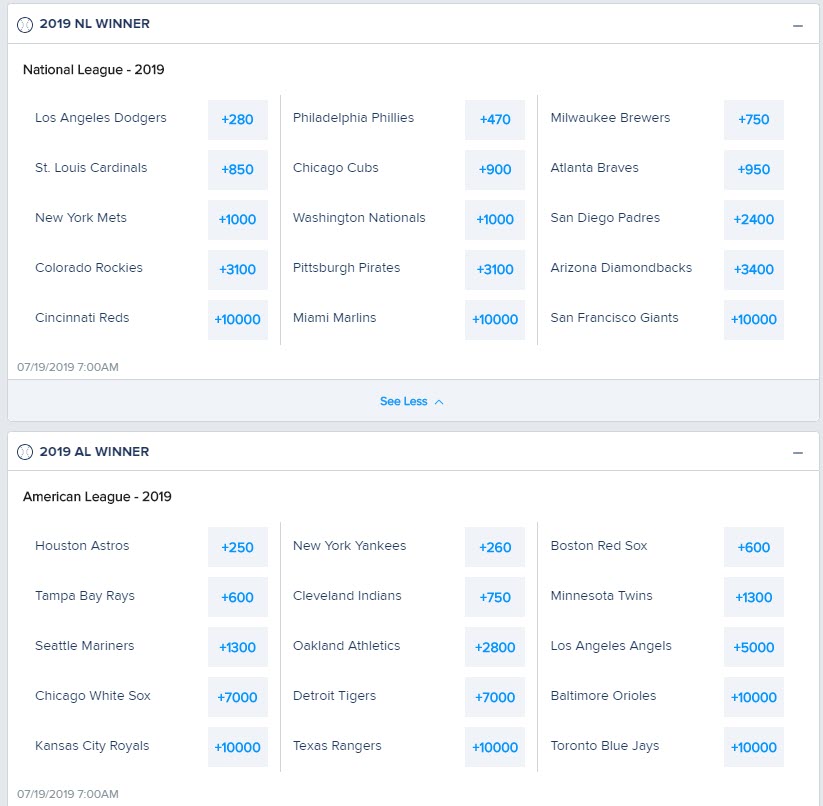The height and width of the screenshot is (806, 823).
Task: Click the 'Seattle Mariners' team name
Action: tap(85, 646)
